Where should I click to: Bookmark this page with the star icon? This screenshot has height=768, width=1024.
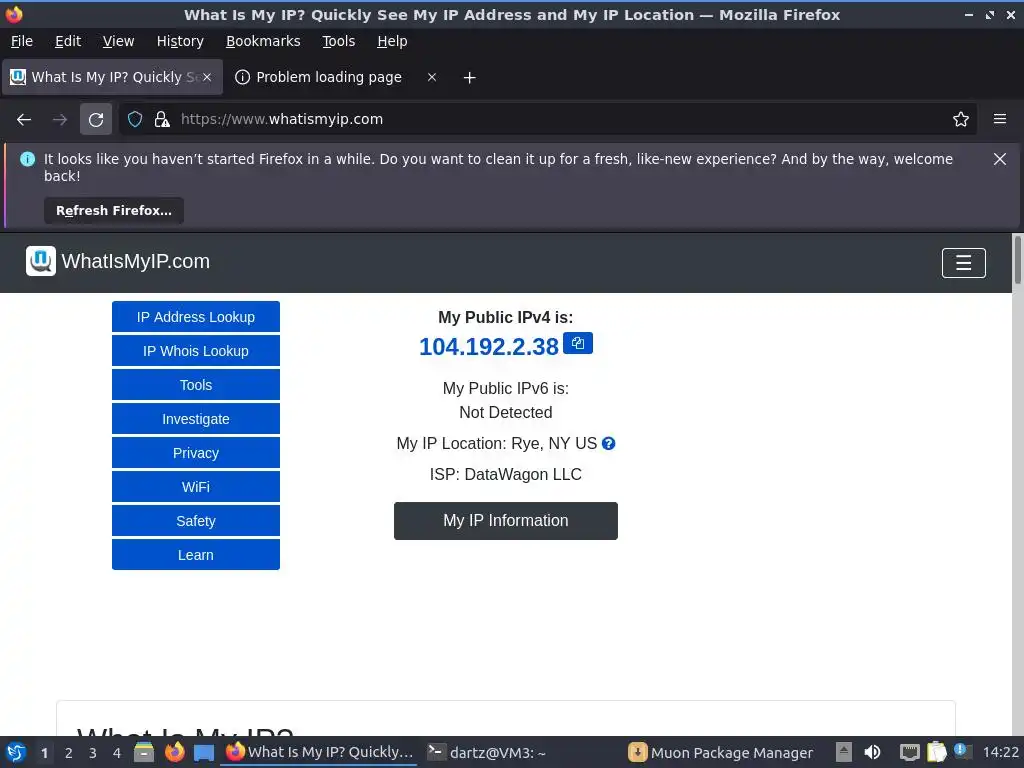960,120
